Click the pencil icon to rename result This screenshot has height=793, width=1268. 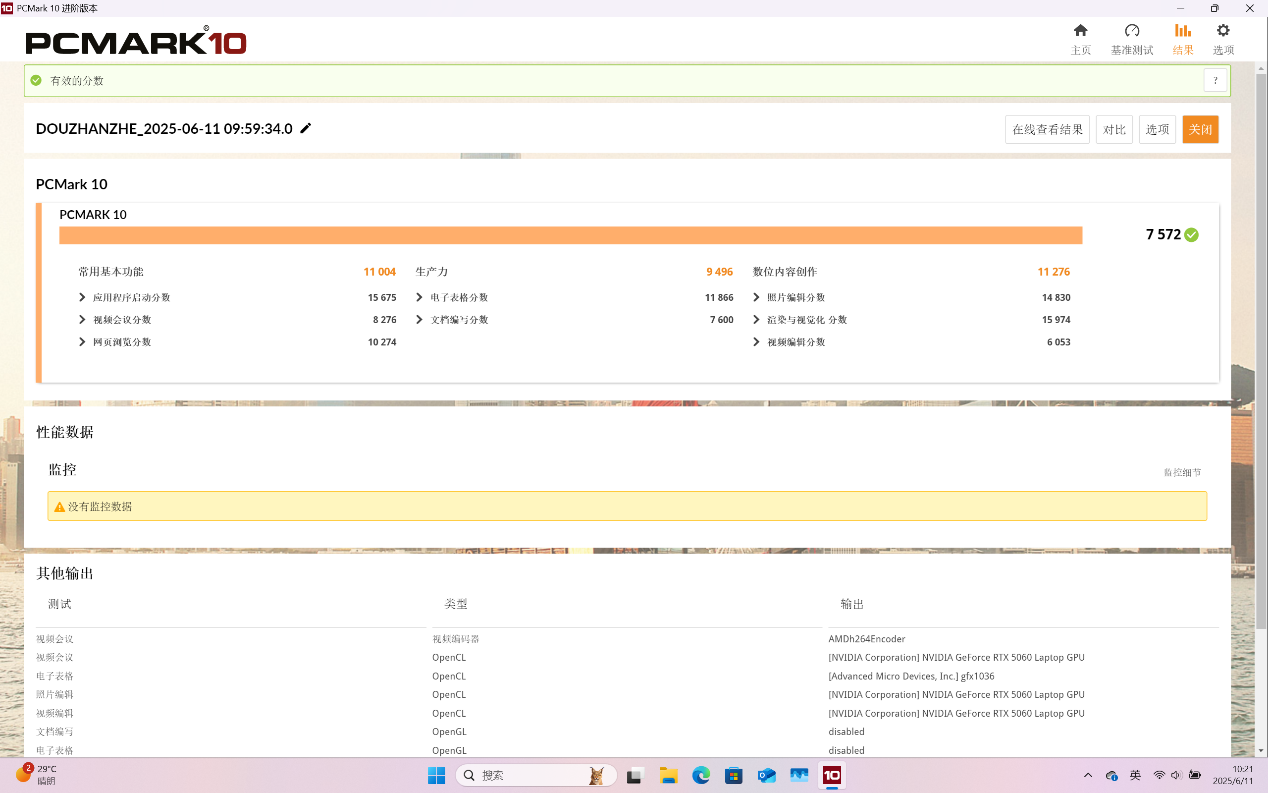coord(306,128)
